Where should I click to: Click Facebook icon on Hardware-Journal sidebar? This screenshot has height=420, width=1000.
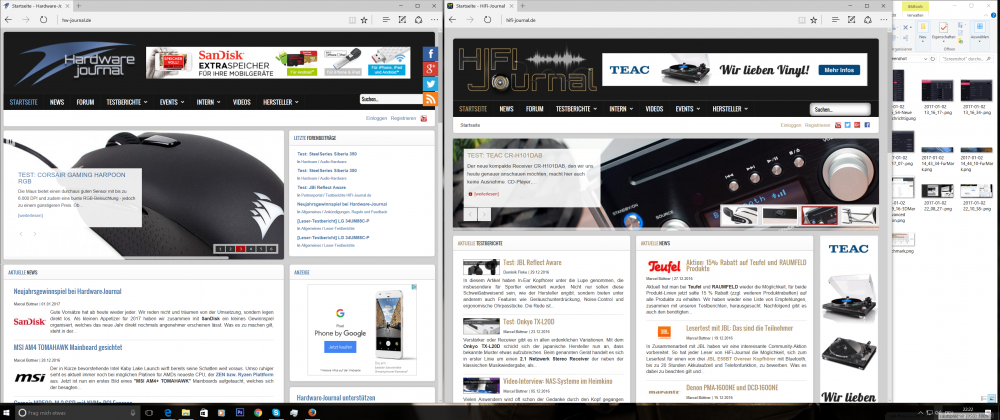(431, 54)
